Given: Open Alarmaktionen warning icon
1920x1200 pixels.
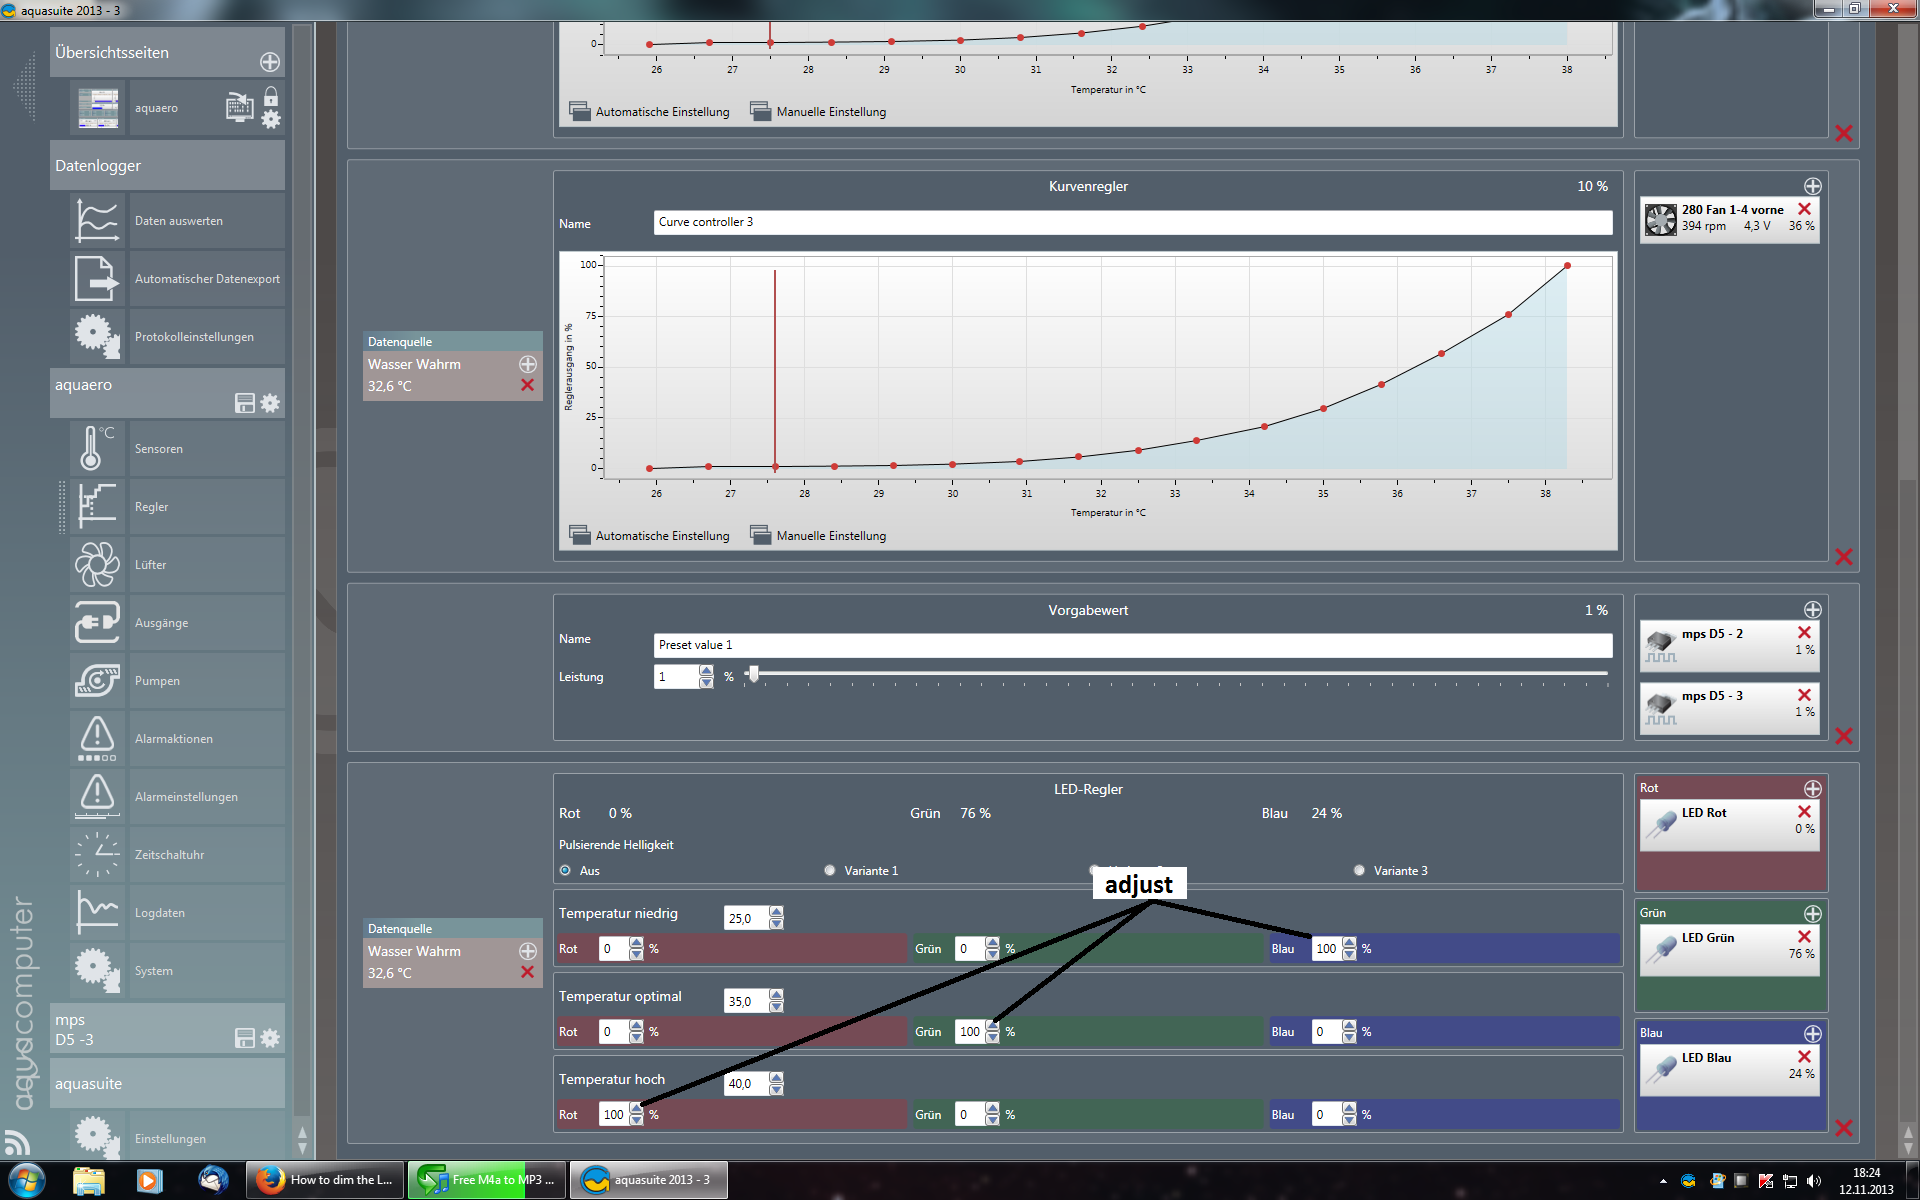Looking at the screenshot, I should click(97, 738).
